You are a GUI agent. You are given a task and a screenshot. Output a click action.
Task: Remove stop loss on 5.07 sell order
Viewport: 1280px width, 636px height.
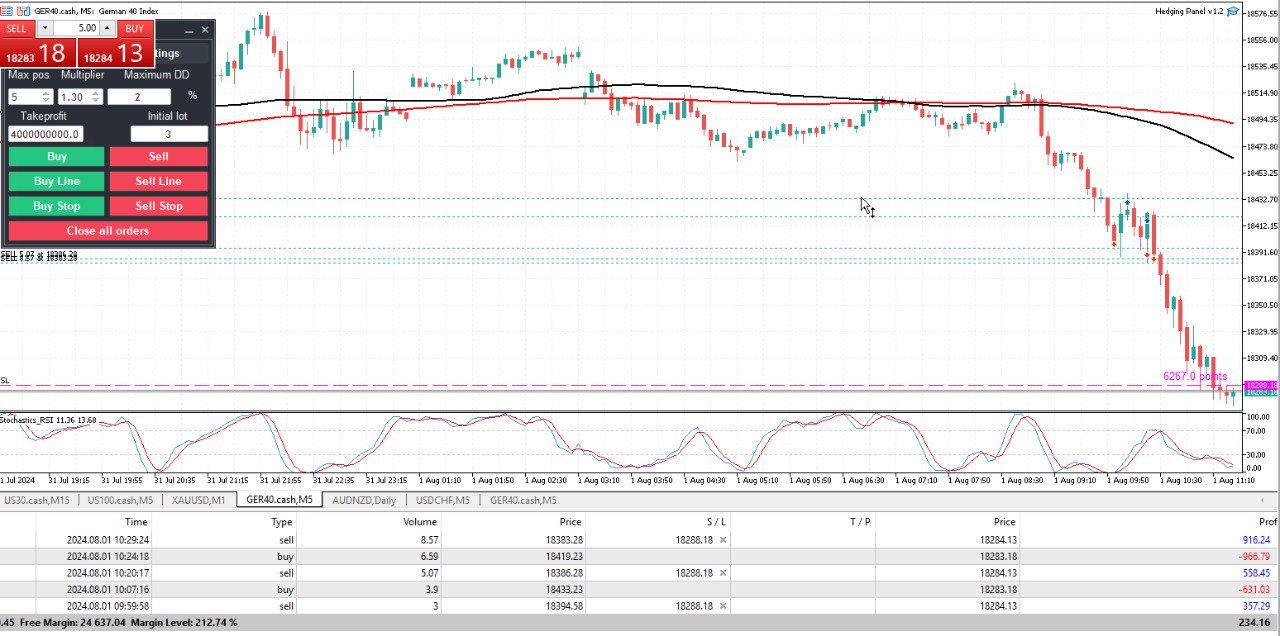click(x=723, y=573)
